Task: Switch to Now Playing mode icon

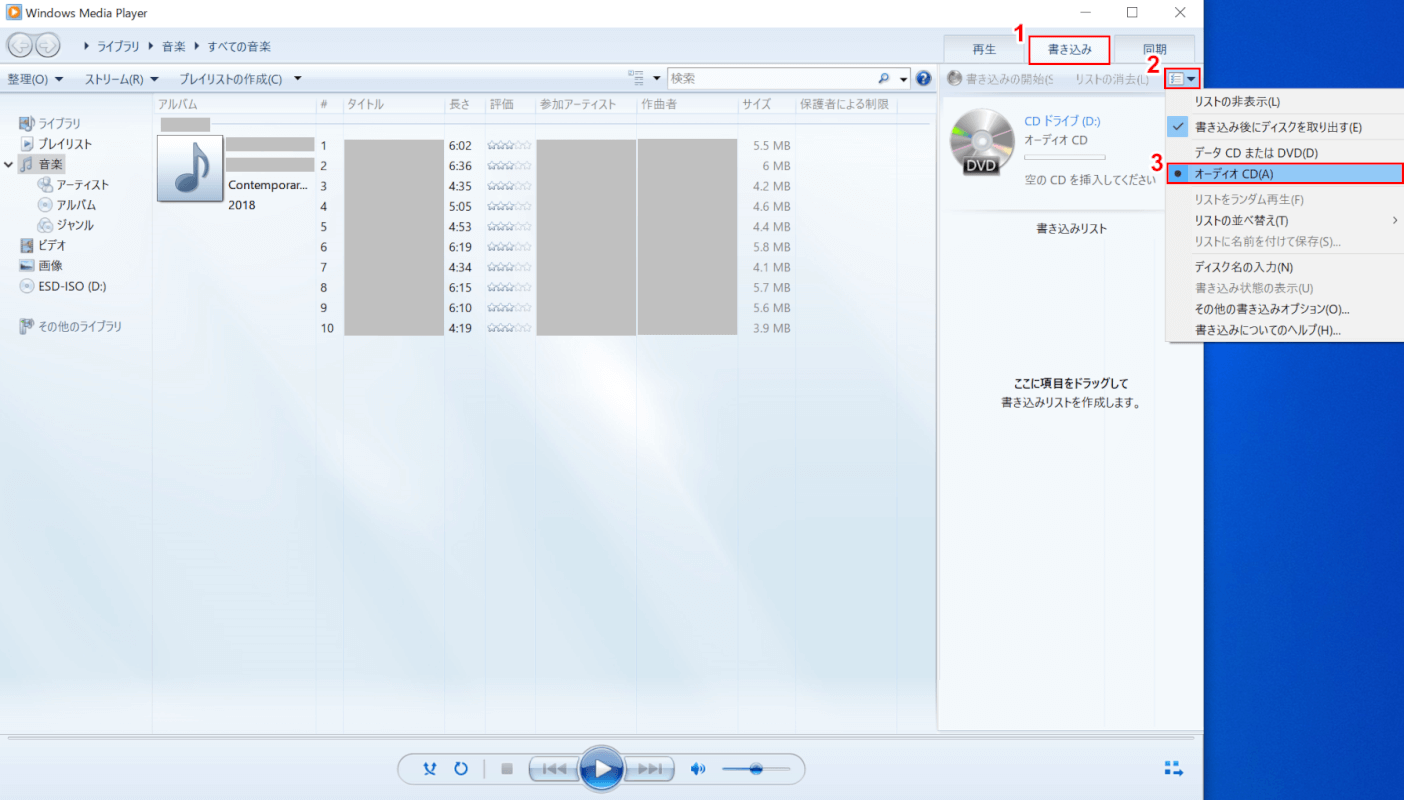Action: [x=1174, y=768]
